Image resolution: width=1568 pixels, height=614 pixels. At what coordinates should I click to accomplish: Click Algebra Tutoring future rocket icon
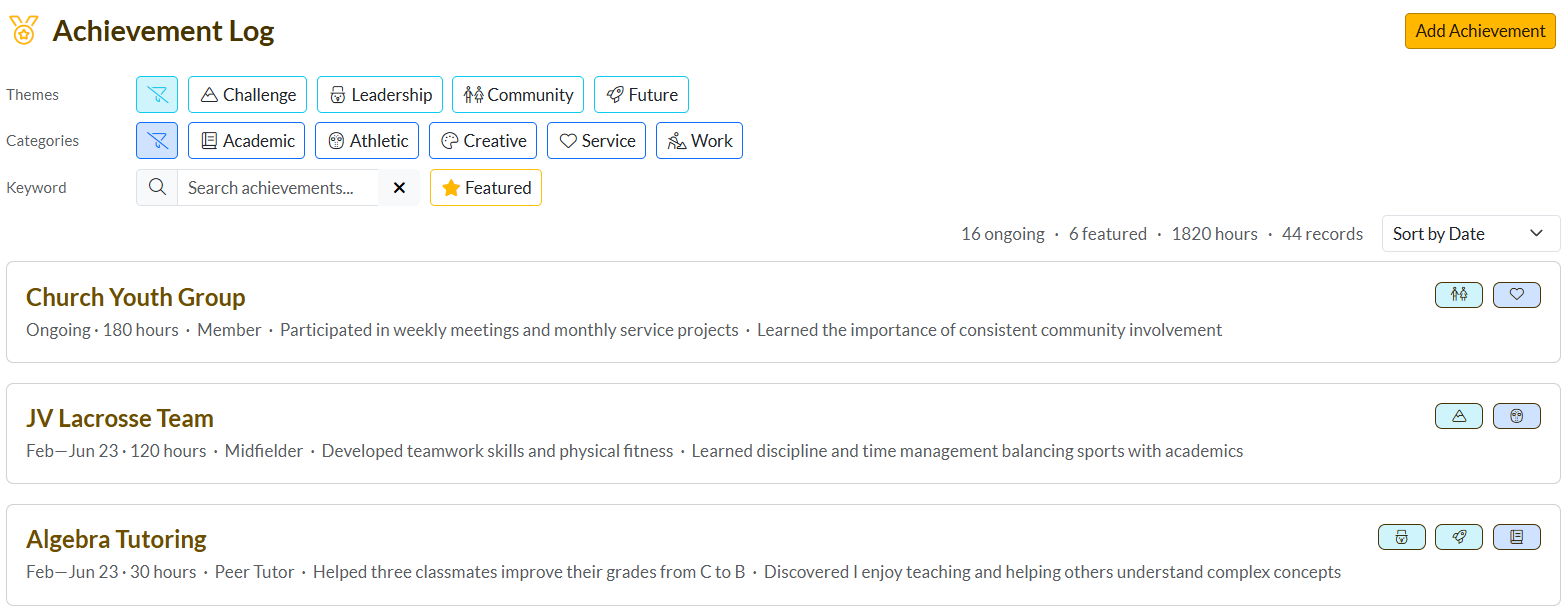pos(1459,537)
